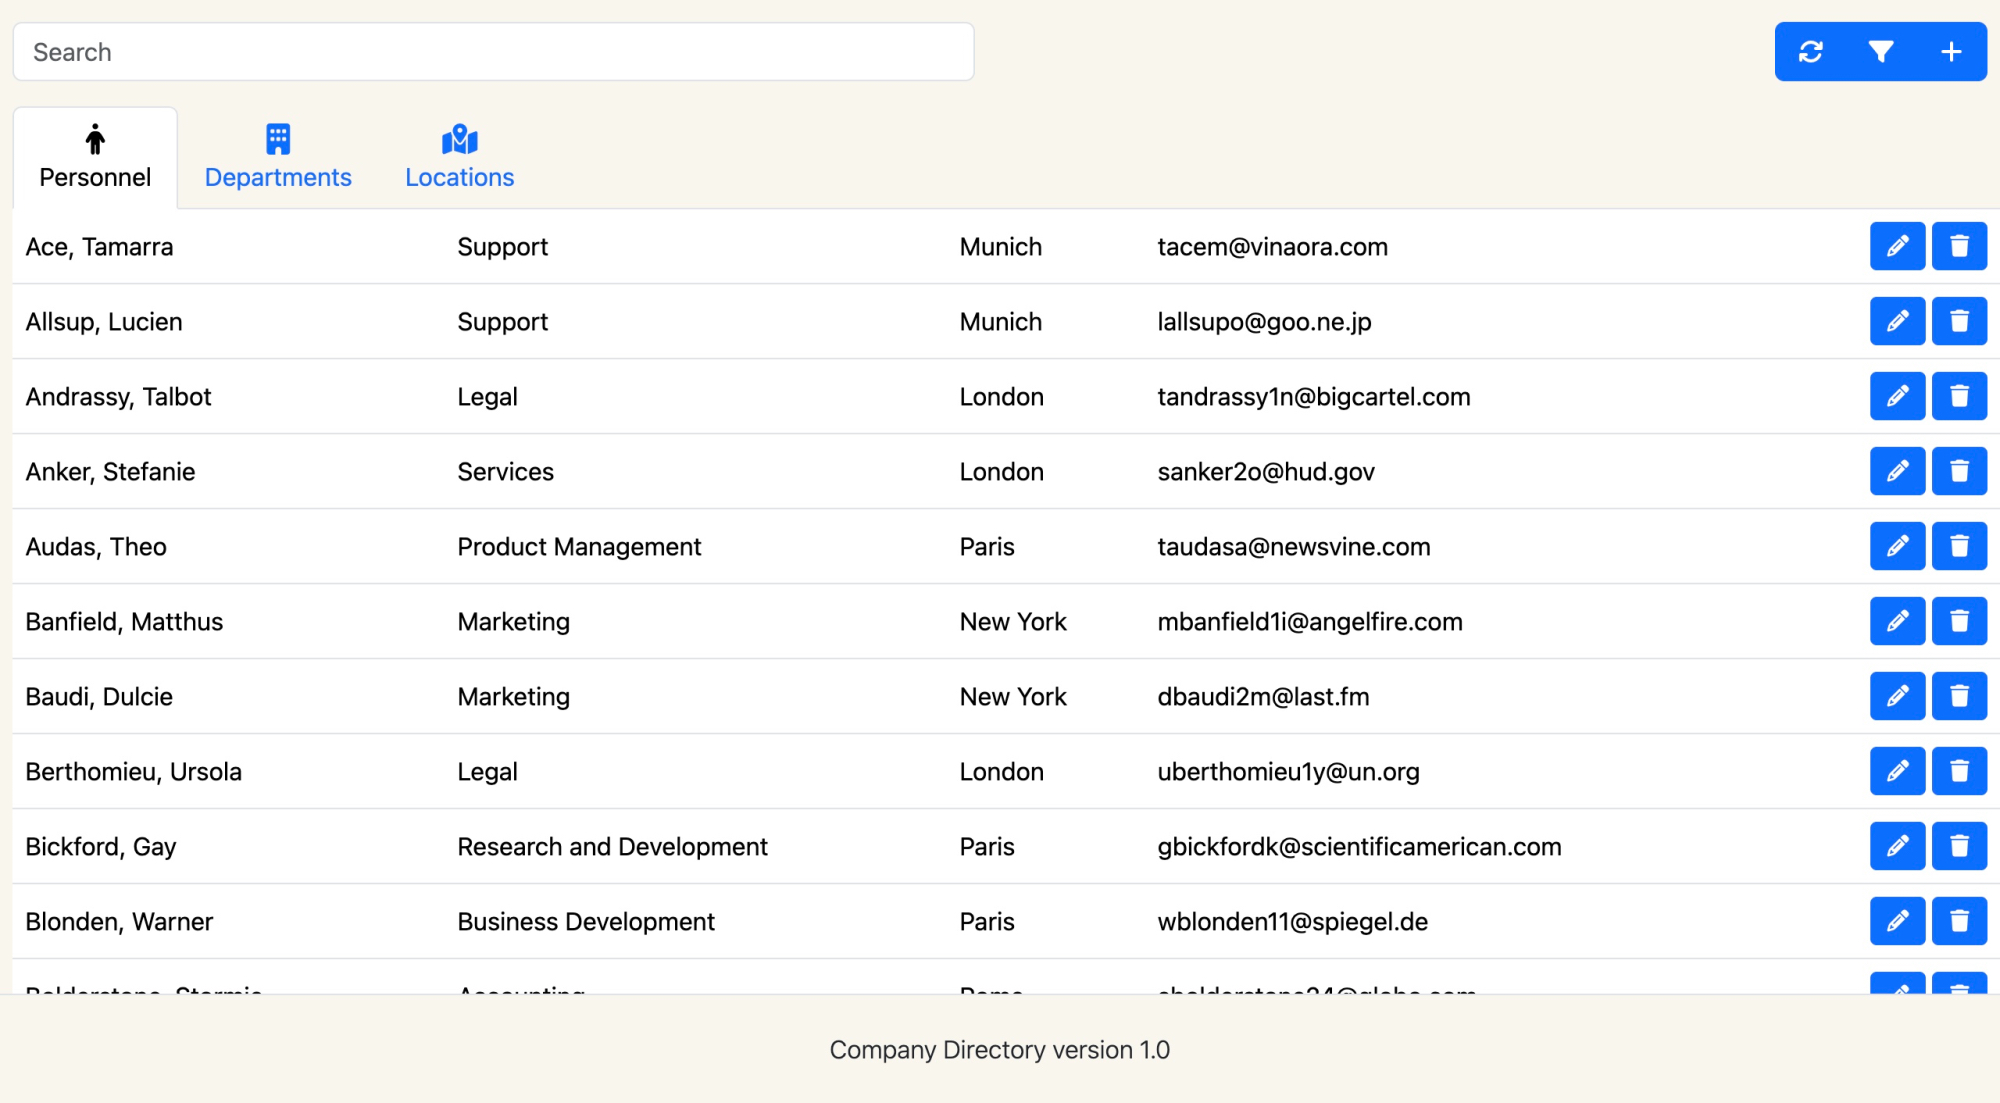Click the tandrassy1n@bigcartel.com email cell
This screenshot has height=1103, width=2000.
pos(1313,397)
